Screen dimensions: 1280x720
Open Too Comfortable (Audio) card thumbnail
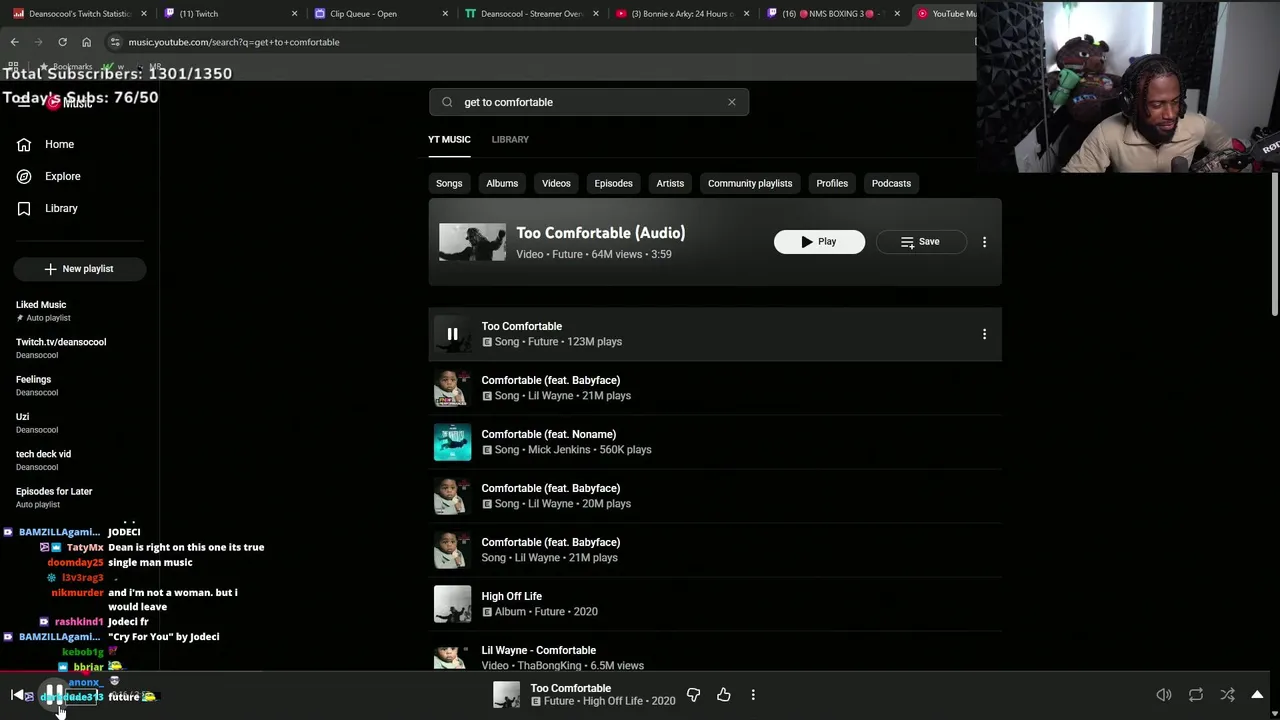coord(472,242)
